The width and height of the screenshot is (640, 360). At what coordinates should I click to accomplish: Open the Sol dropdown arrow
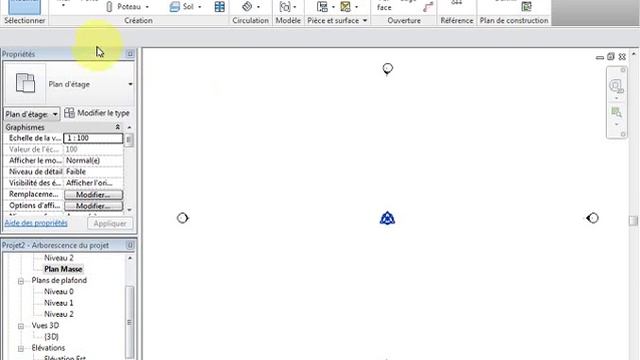pos(200,7)
